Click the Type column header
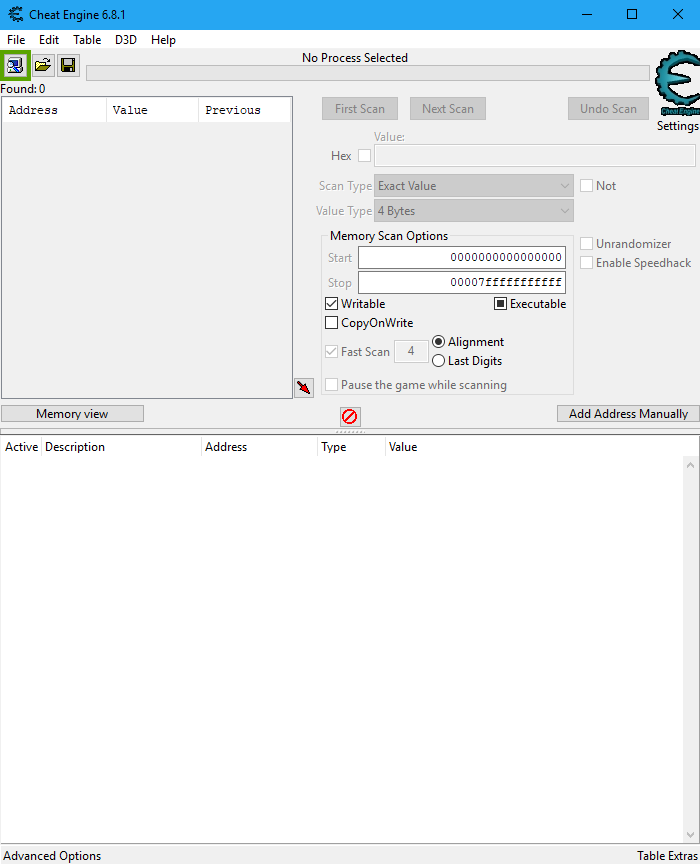700x864 pixels. (x=351, y=447)
